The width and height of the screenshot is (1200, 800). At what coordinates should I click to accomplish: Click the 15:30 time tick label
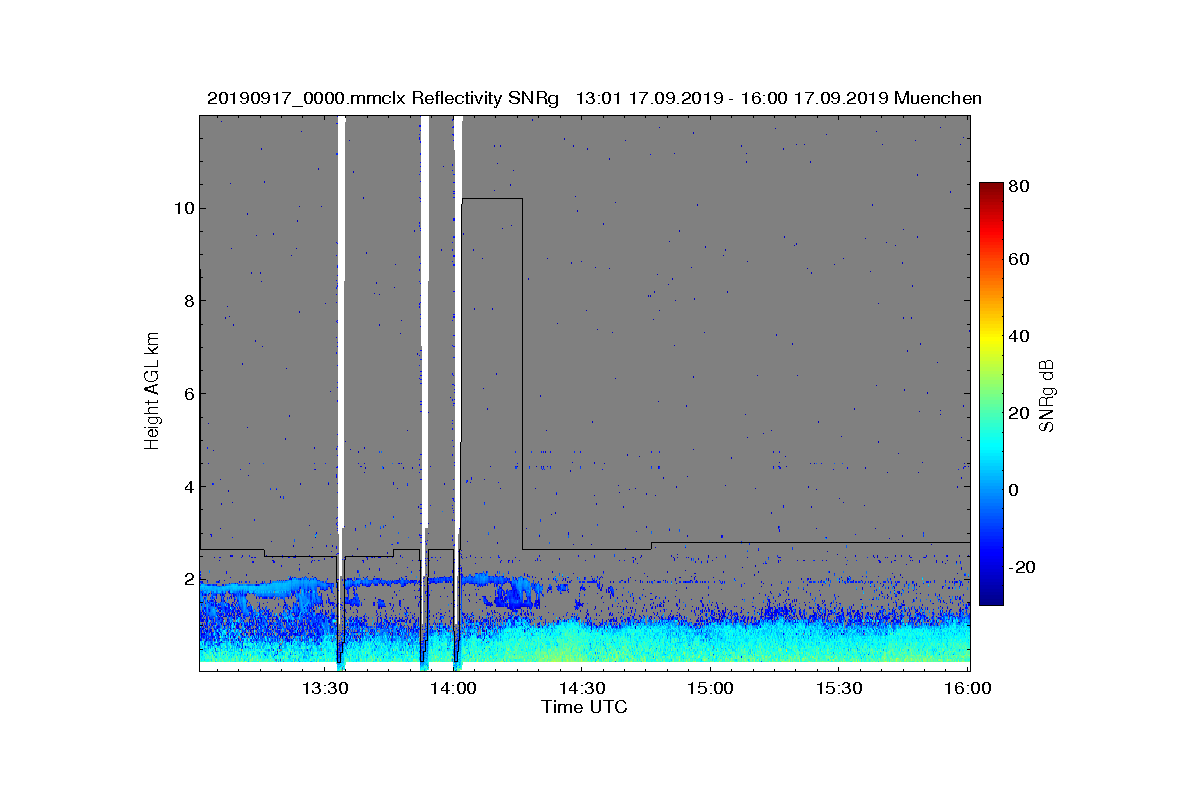click(840, 689)
